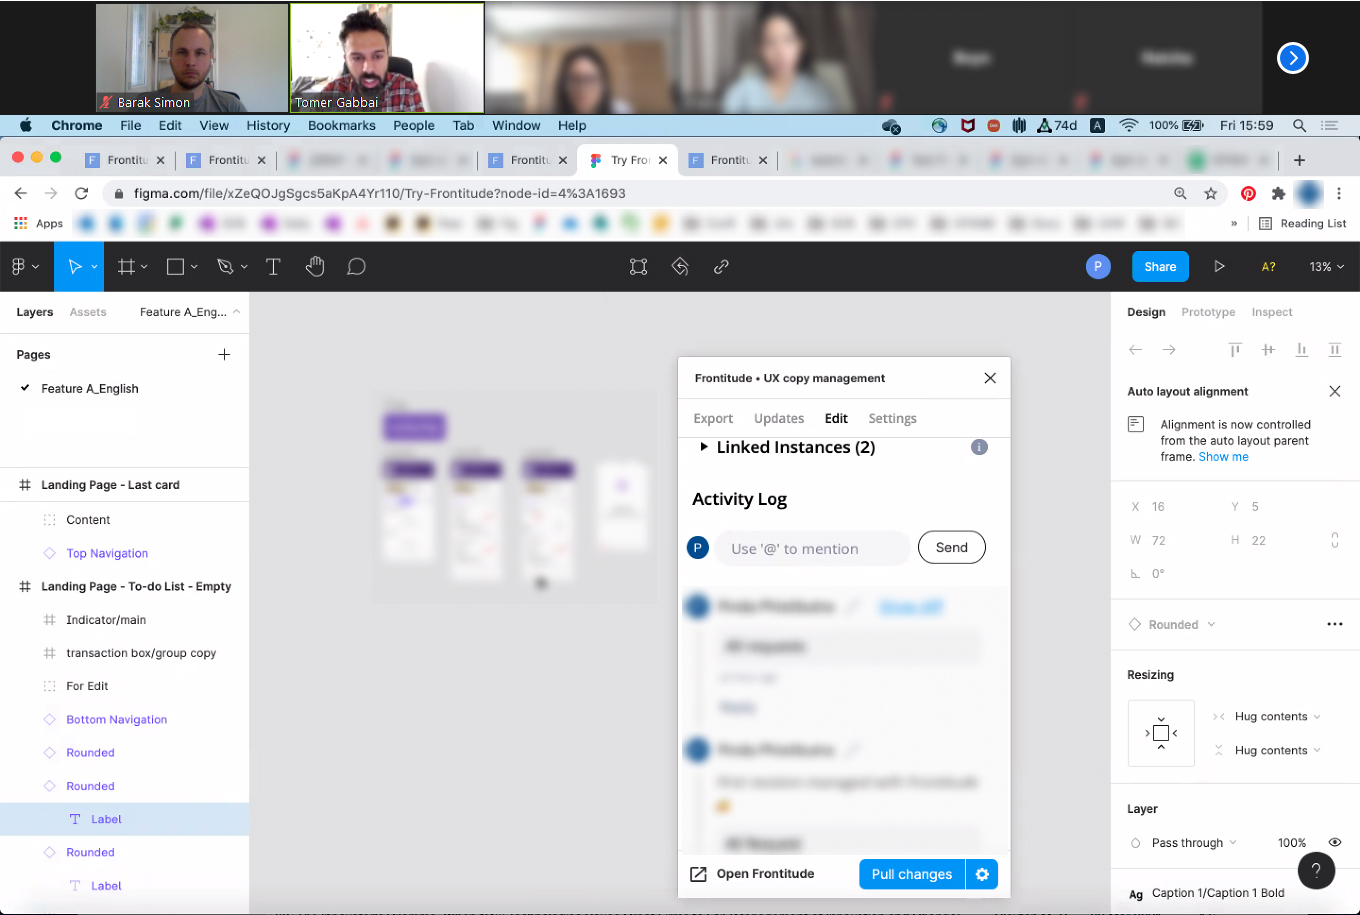Viewport: 1360px width, 915px height.
Task: Click the Share button
Action: [1160, 267]
